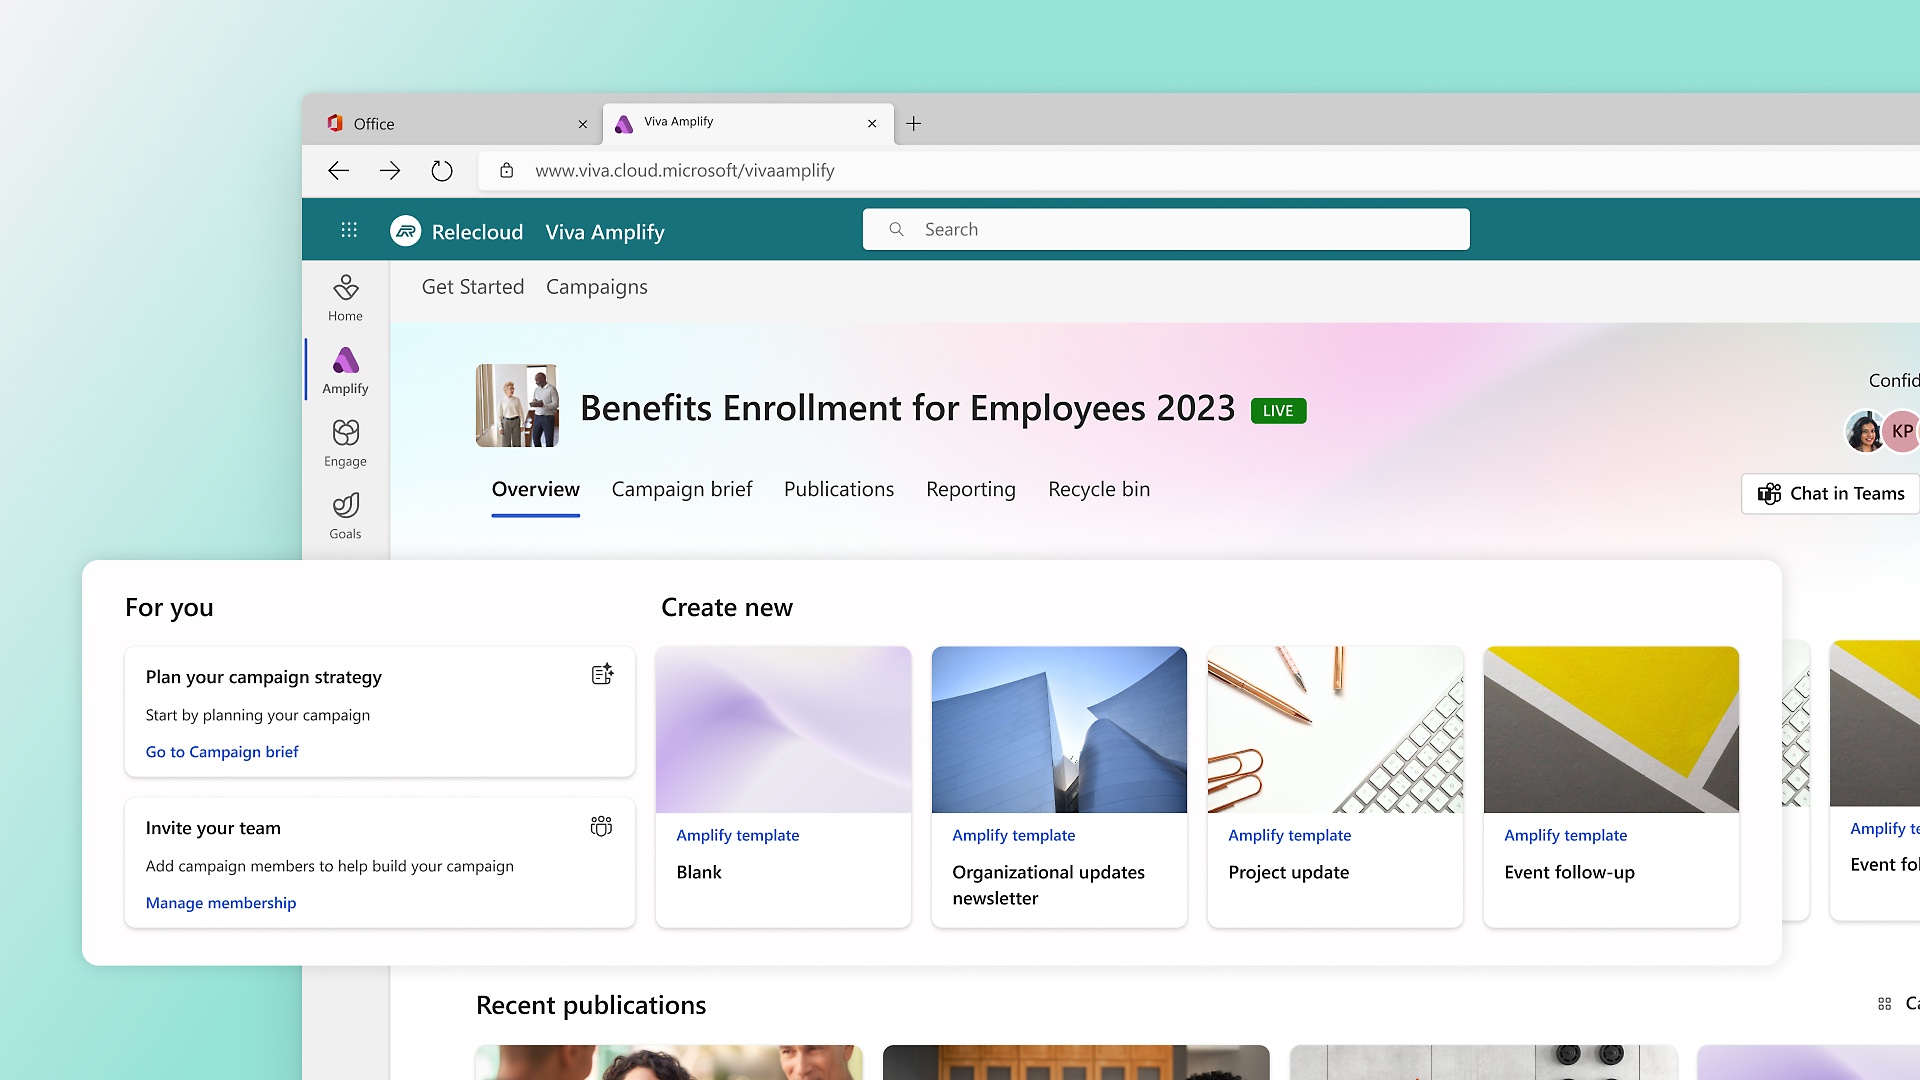
Task: Click the Get Started menu item
Action: click(x=472, y=286)
